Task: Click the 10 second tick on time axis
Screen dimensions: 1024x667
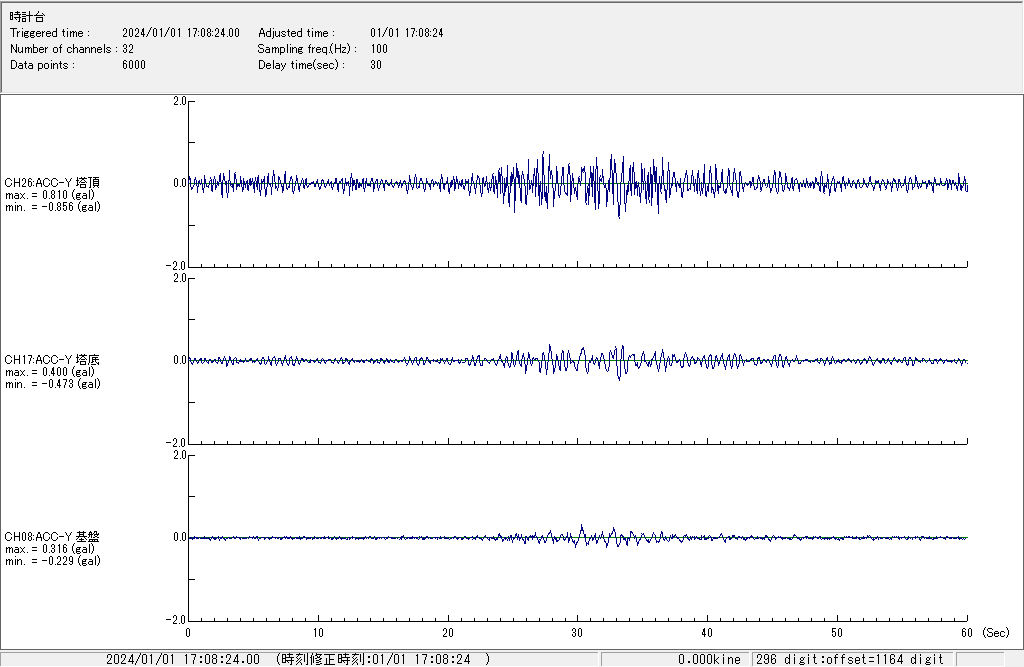Action: (x=318, y=632)
